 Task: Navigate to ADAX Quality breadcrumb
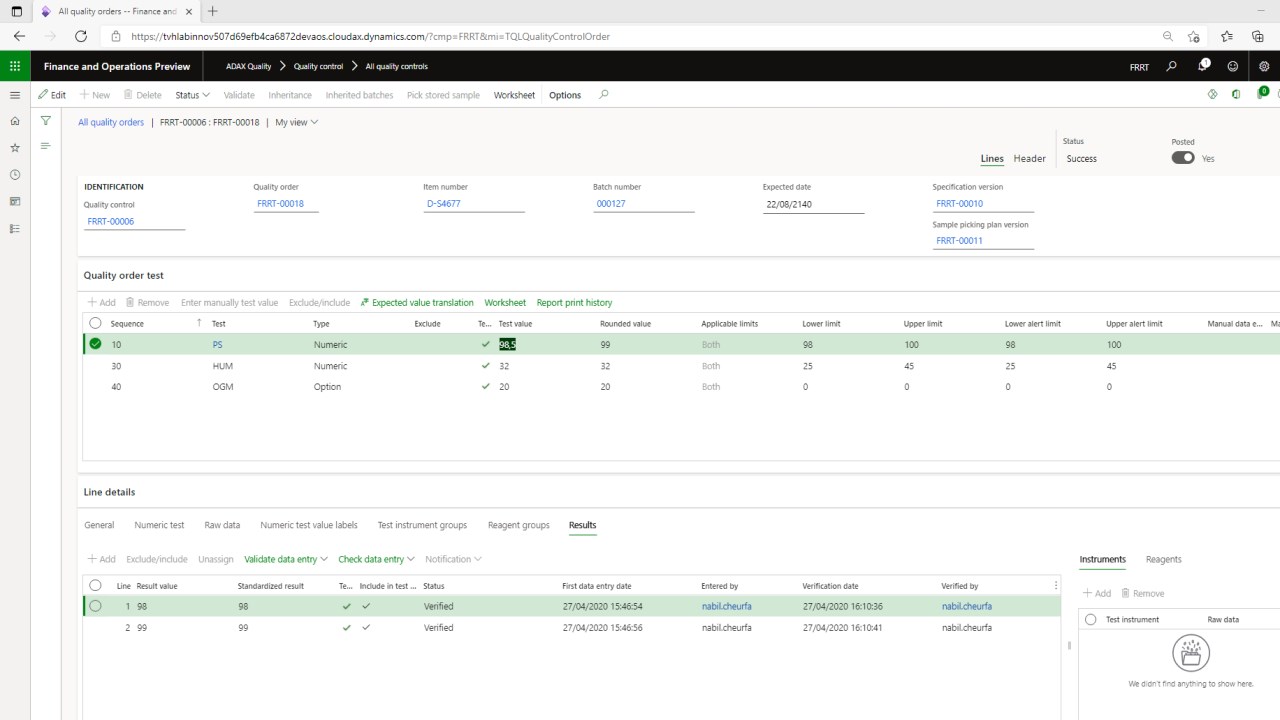tap(249, 67)
